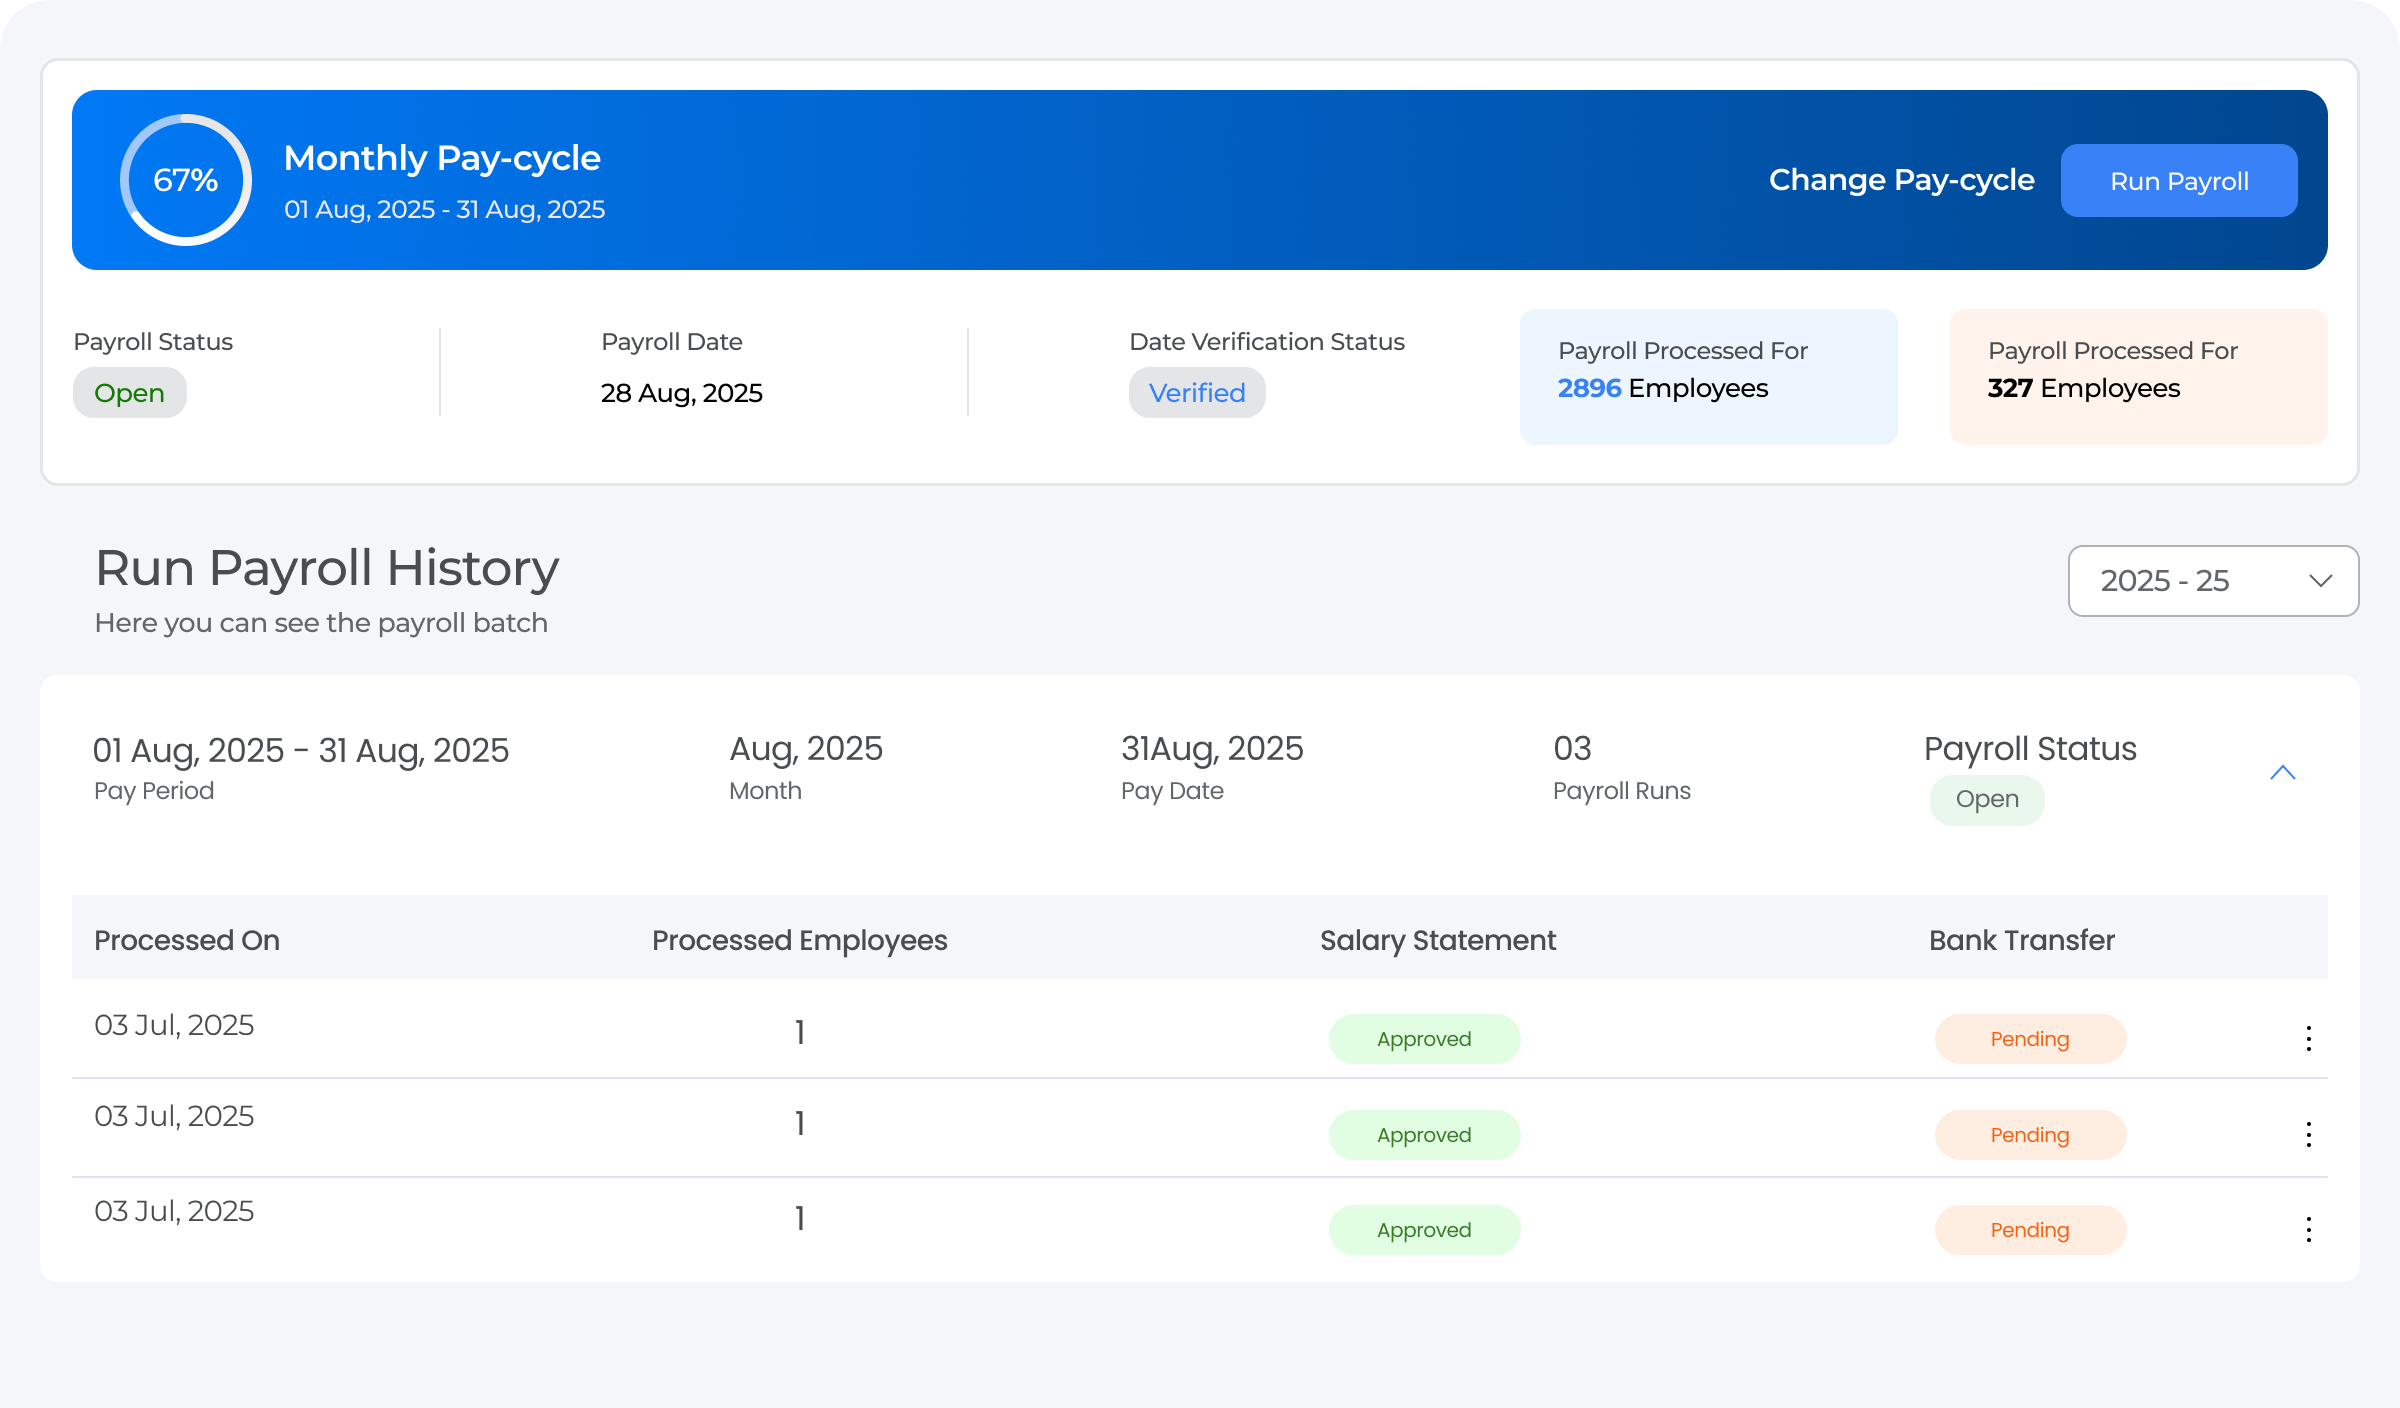Collapse the Aug 2025 payroll batch chevron
Image resolution: width=2400 pixels, height=1408 pixels.
(x=2282, y=772)
